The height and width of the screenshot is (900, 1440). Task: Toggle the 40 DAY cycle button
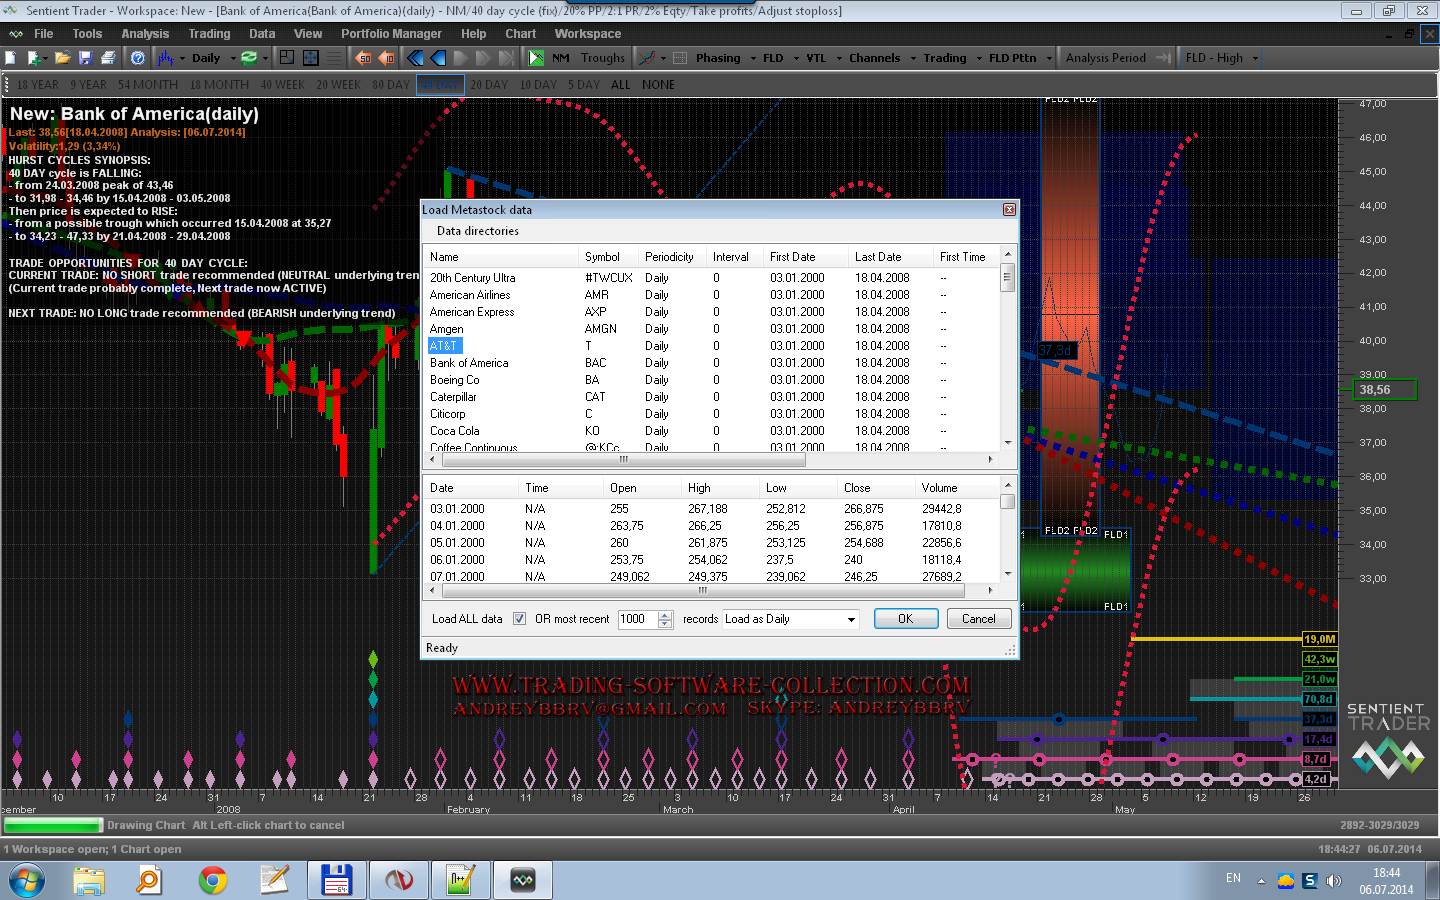coord(440,85)
